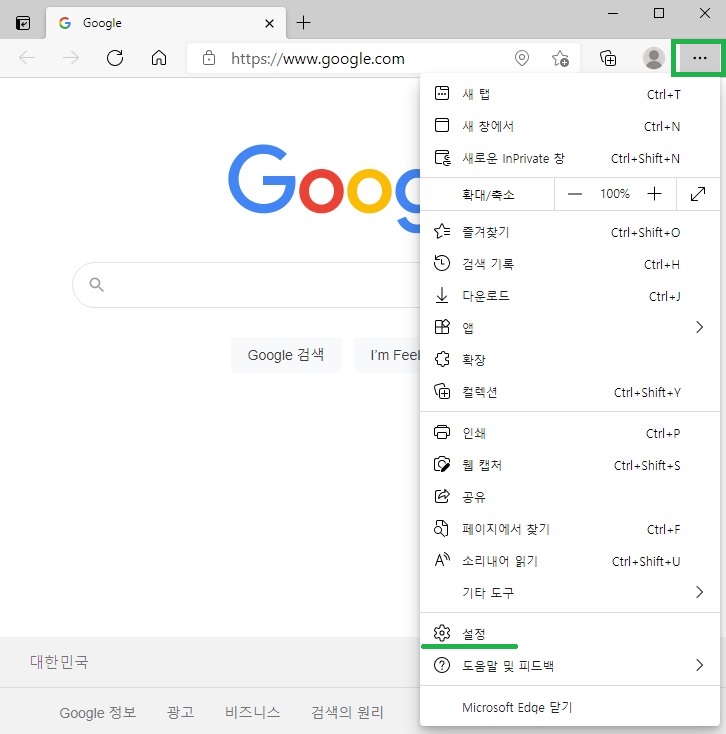Open 즐겨찾기 favorites menu item
This screenshot has height=734, width=726.
click(570, 232)
